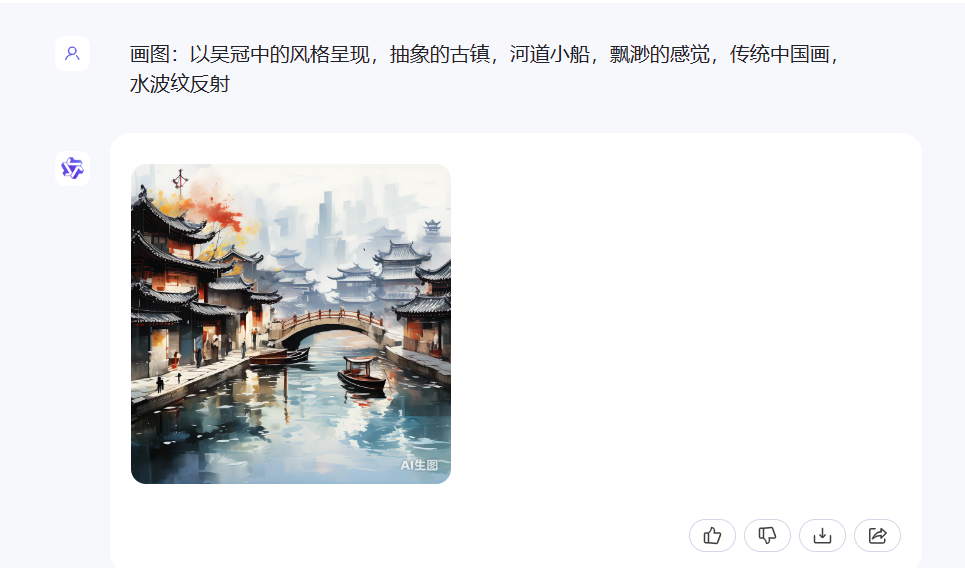This screenshot has height=568, width=965.
Task: Click the user profile avatar icon
Action: click(72, 54)
